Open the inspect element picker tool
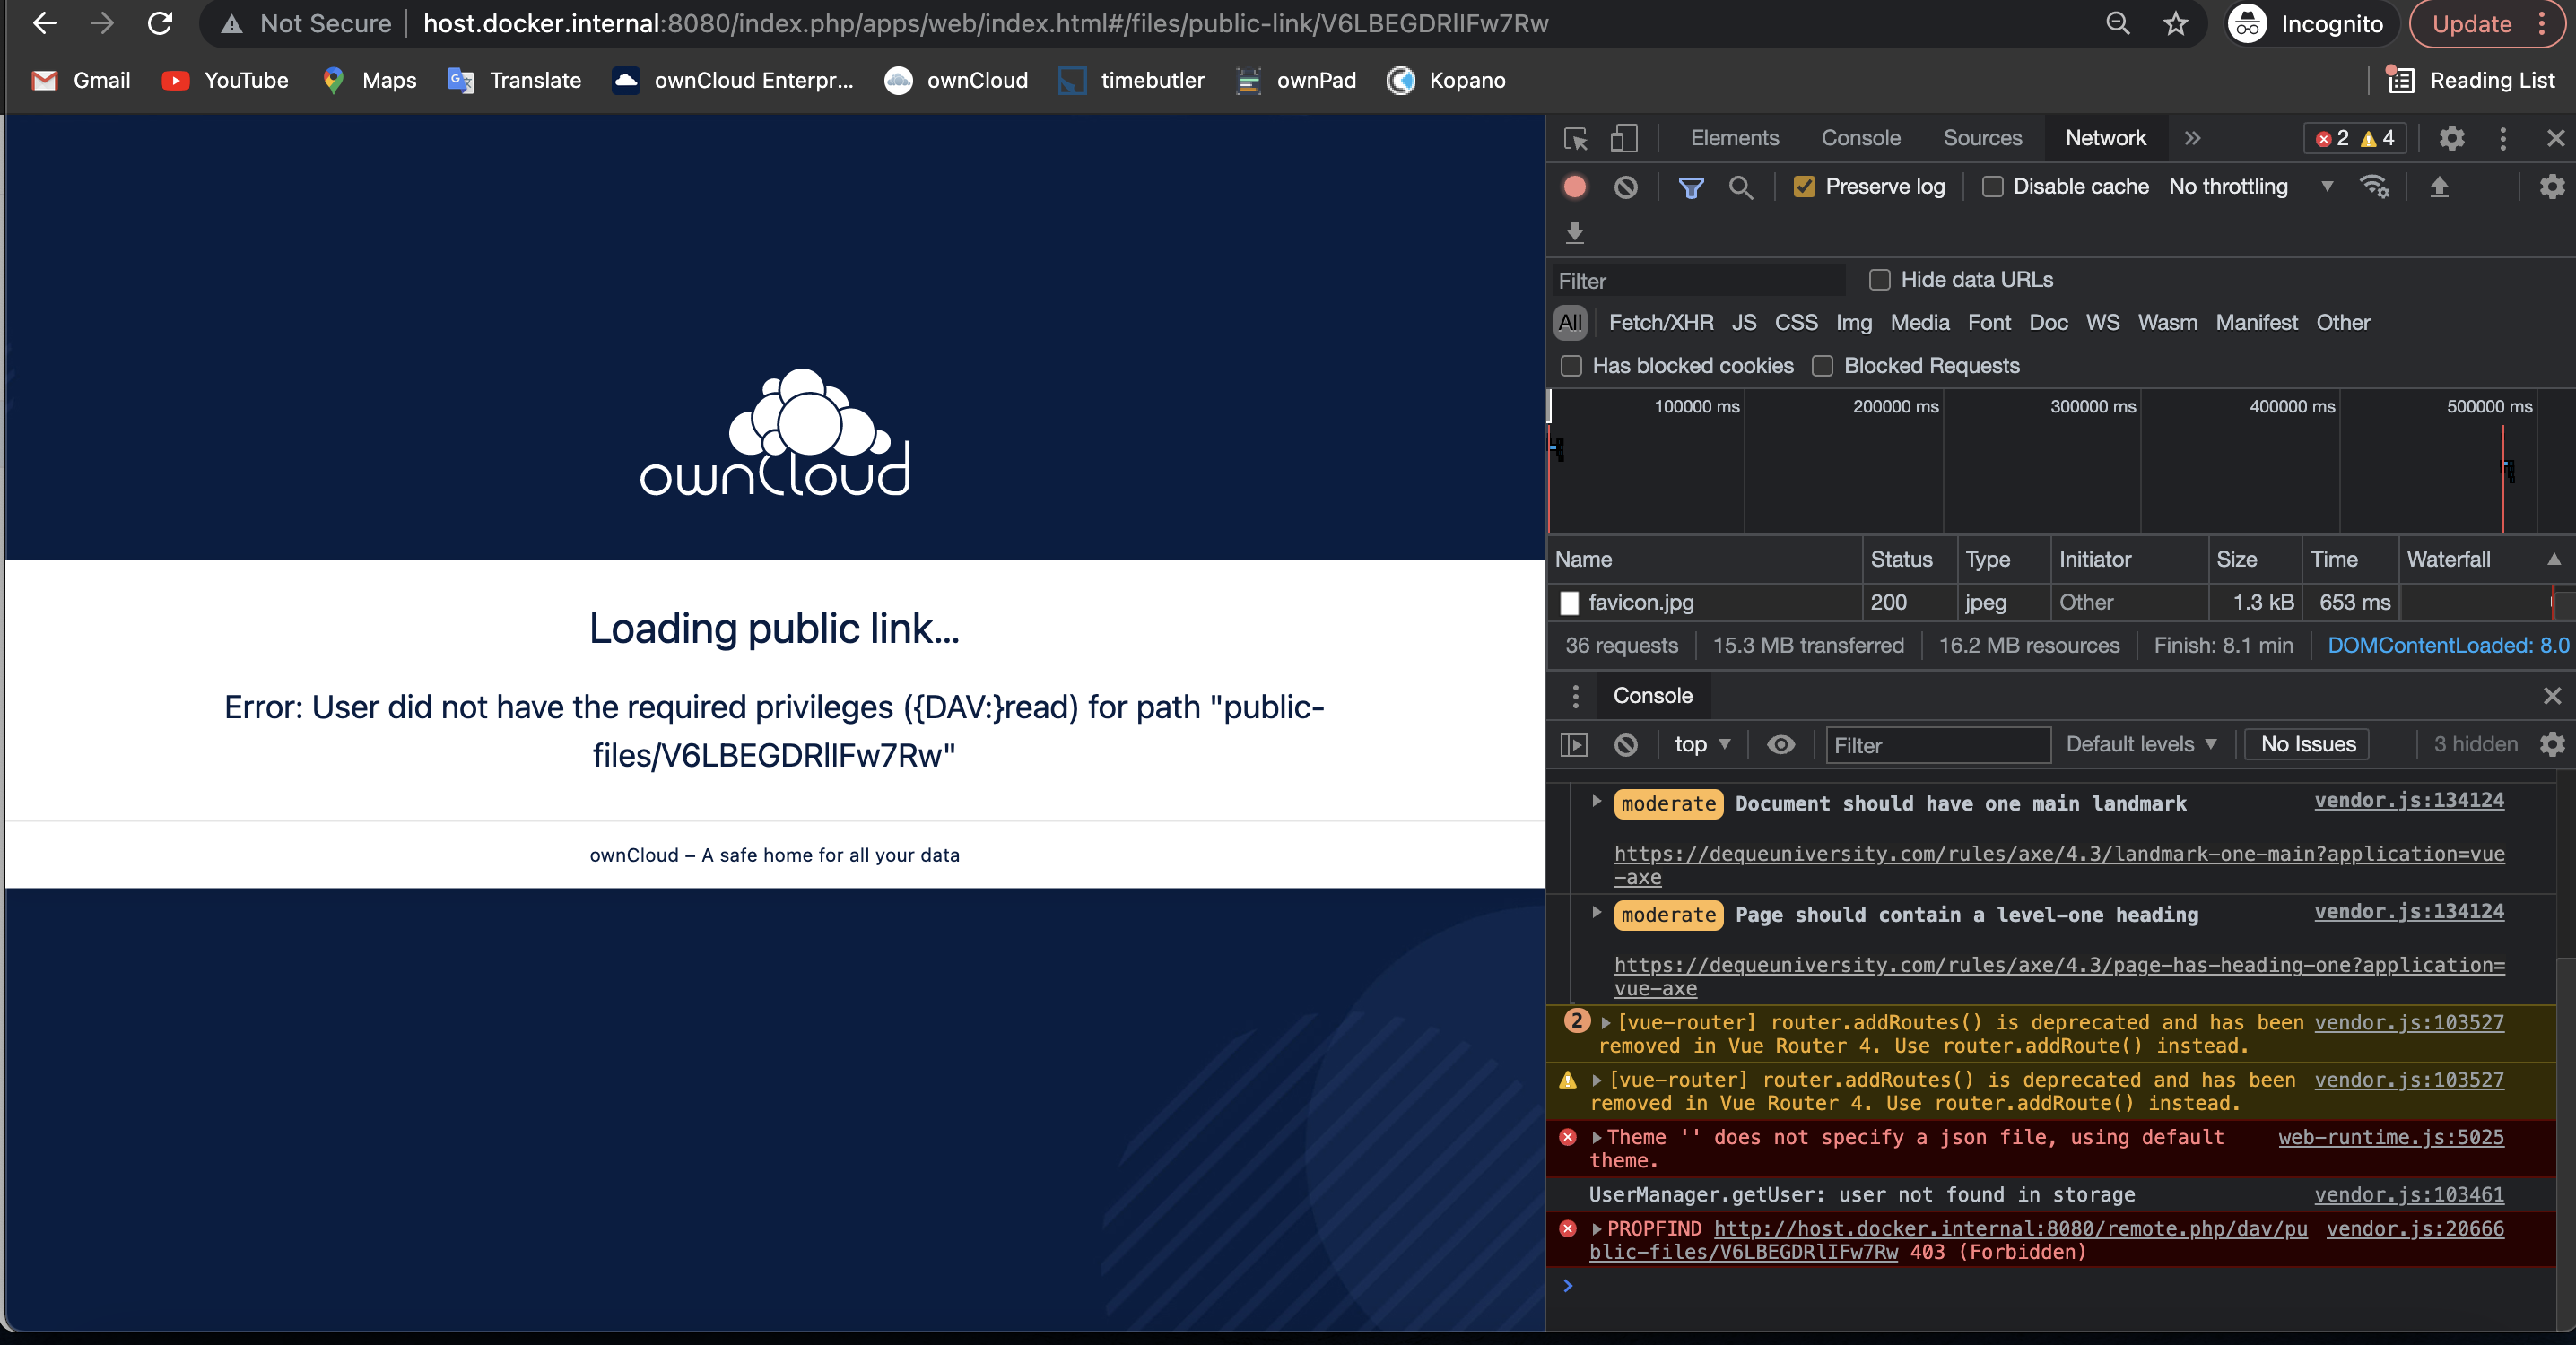This screenshot has height=1345, width=2576. coord(1575,138)
